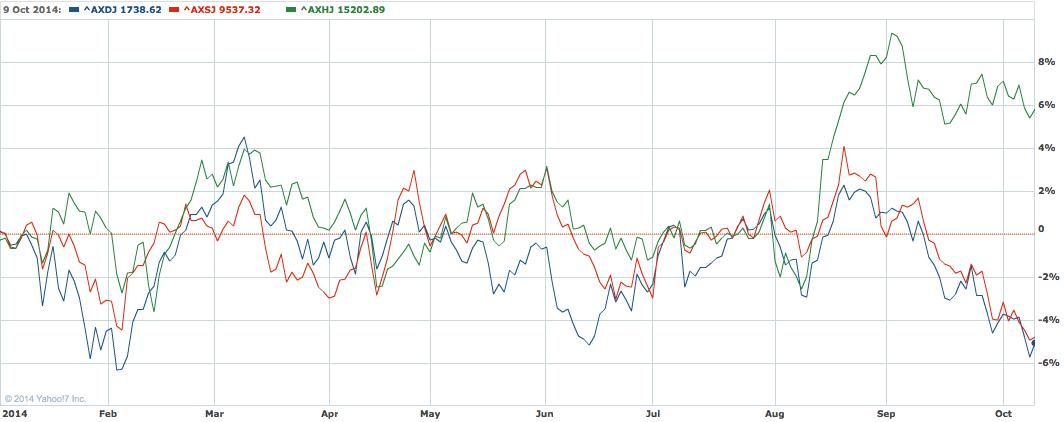Click the 0 baseline label on the right axis

pos(1043,228)
